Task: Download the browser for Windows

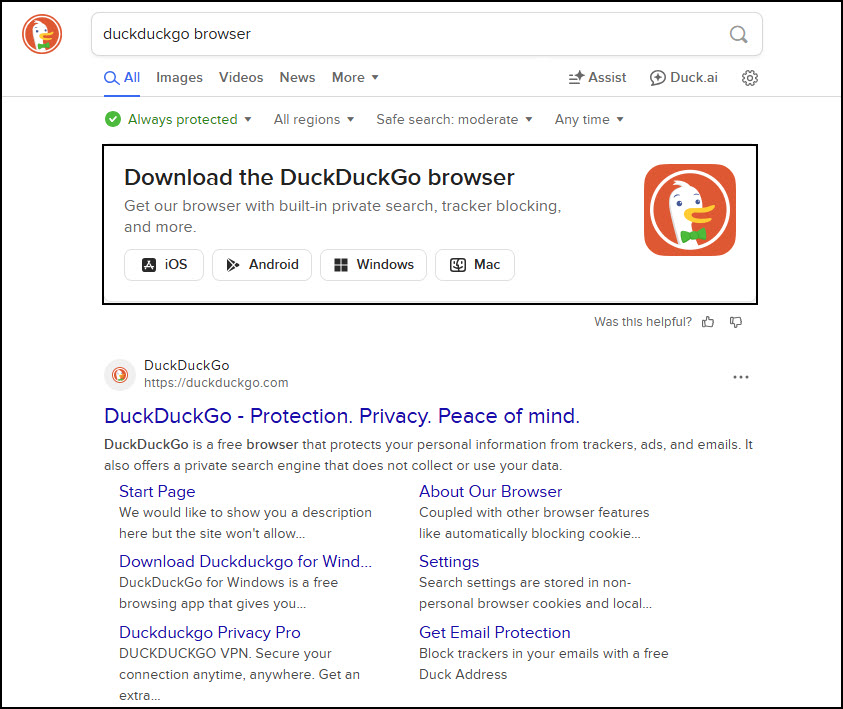Action: [x=373, y=265]
